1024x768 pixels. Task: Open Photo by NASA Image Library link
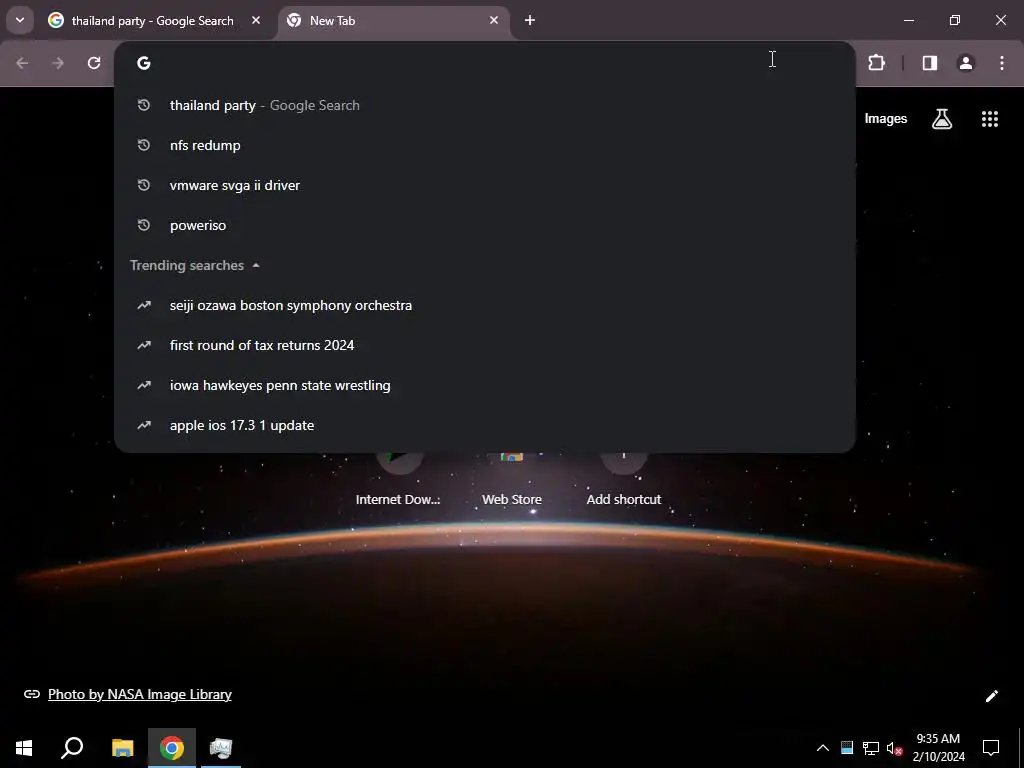[x=140, y=694]
